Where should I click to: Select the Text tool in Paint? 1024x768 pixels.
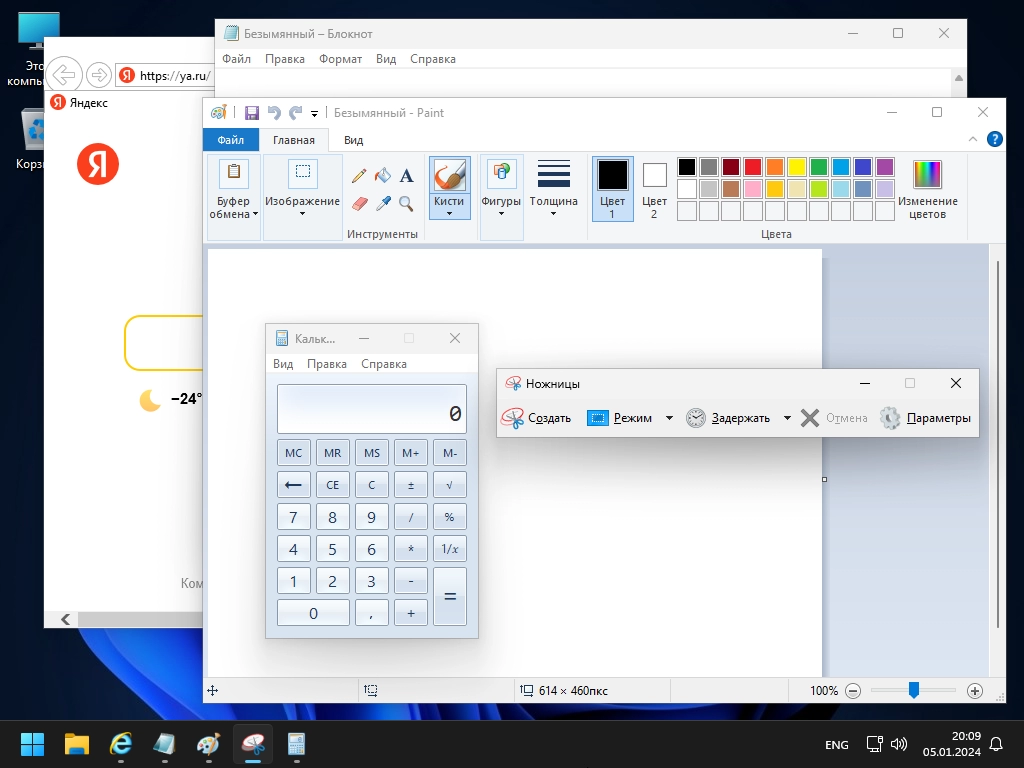(406, 176)
